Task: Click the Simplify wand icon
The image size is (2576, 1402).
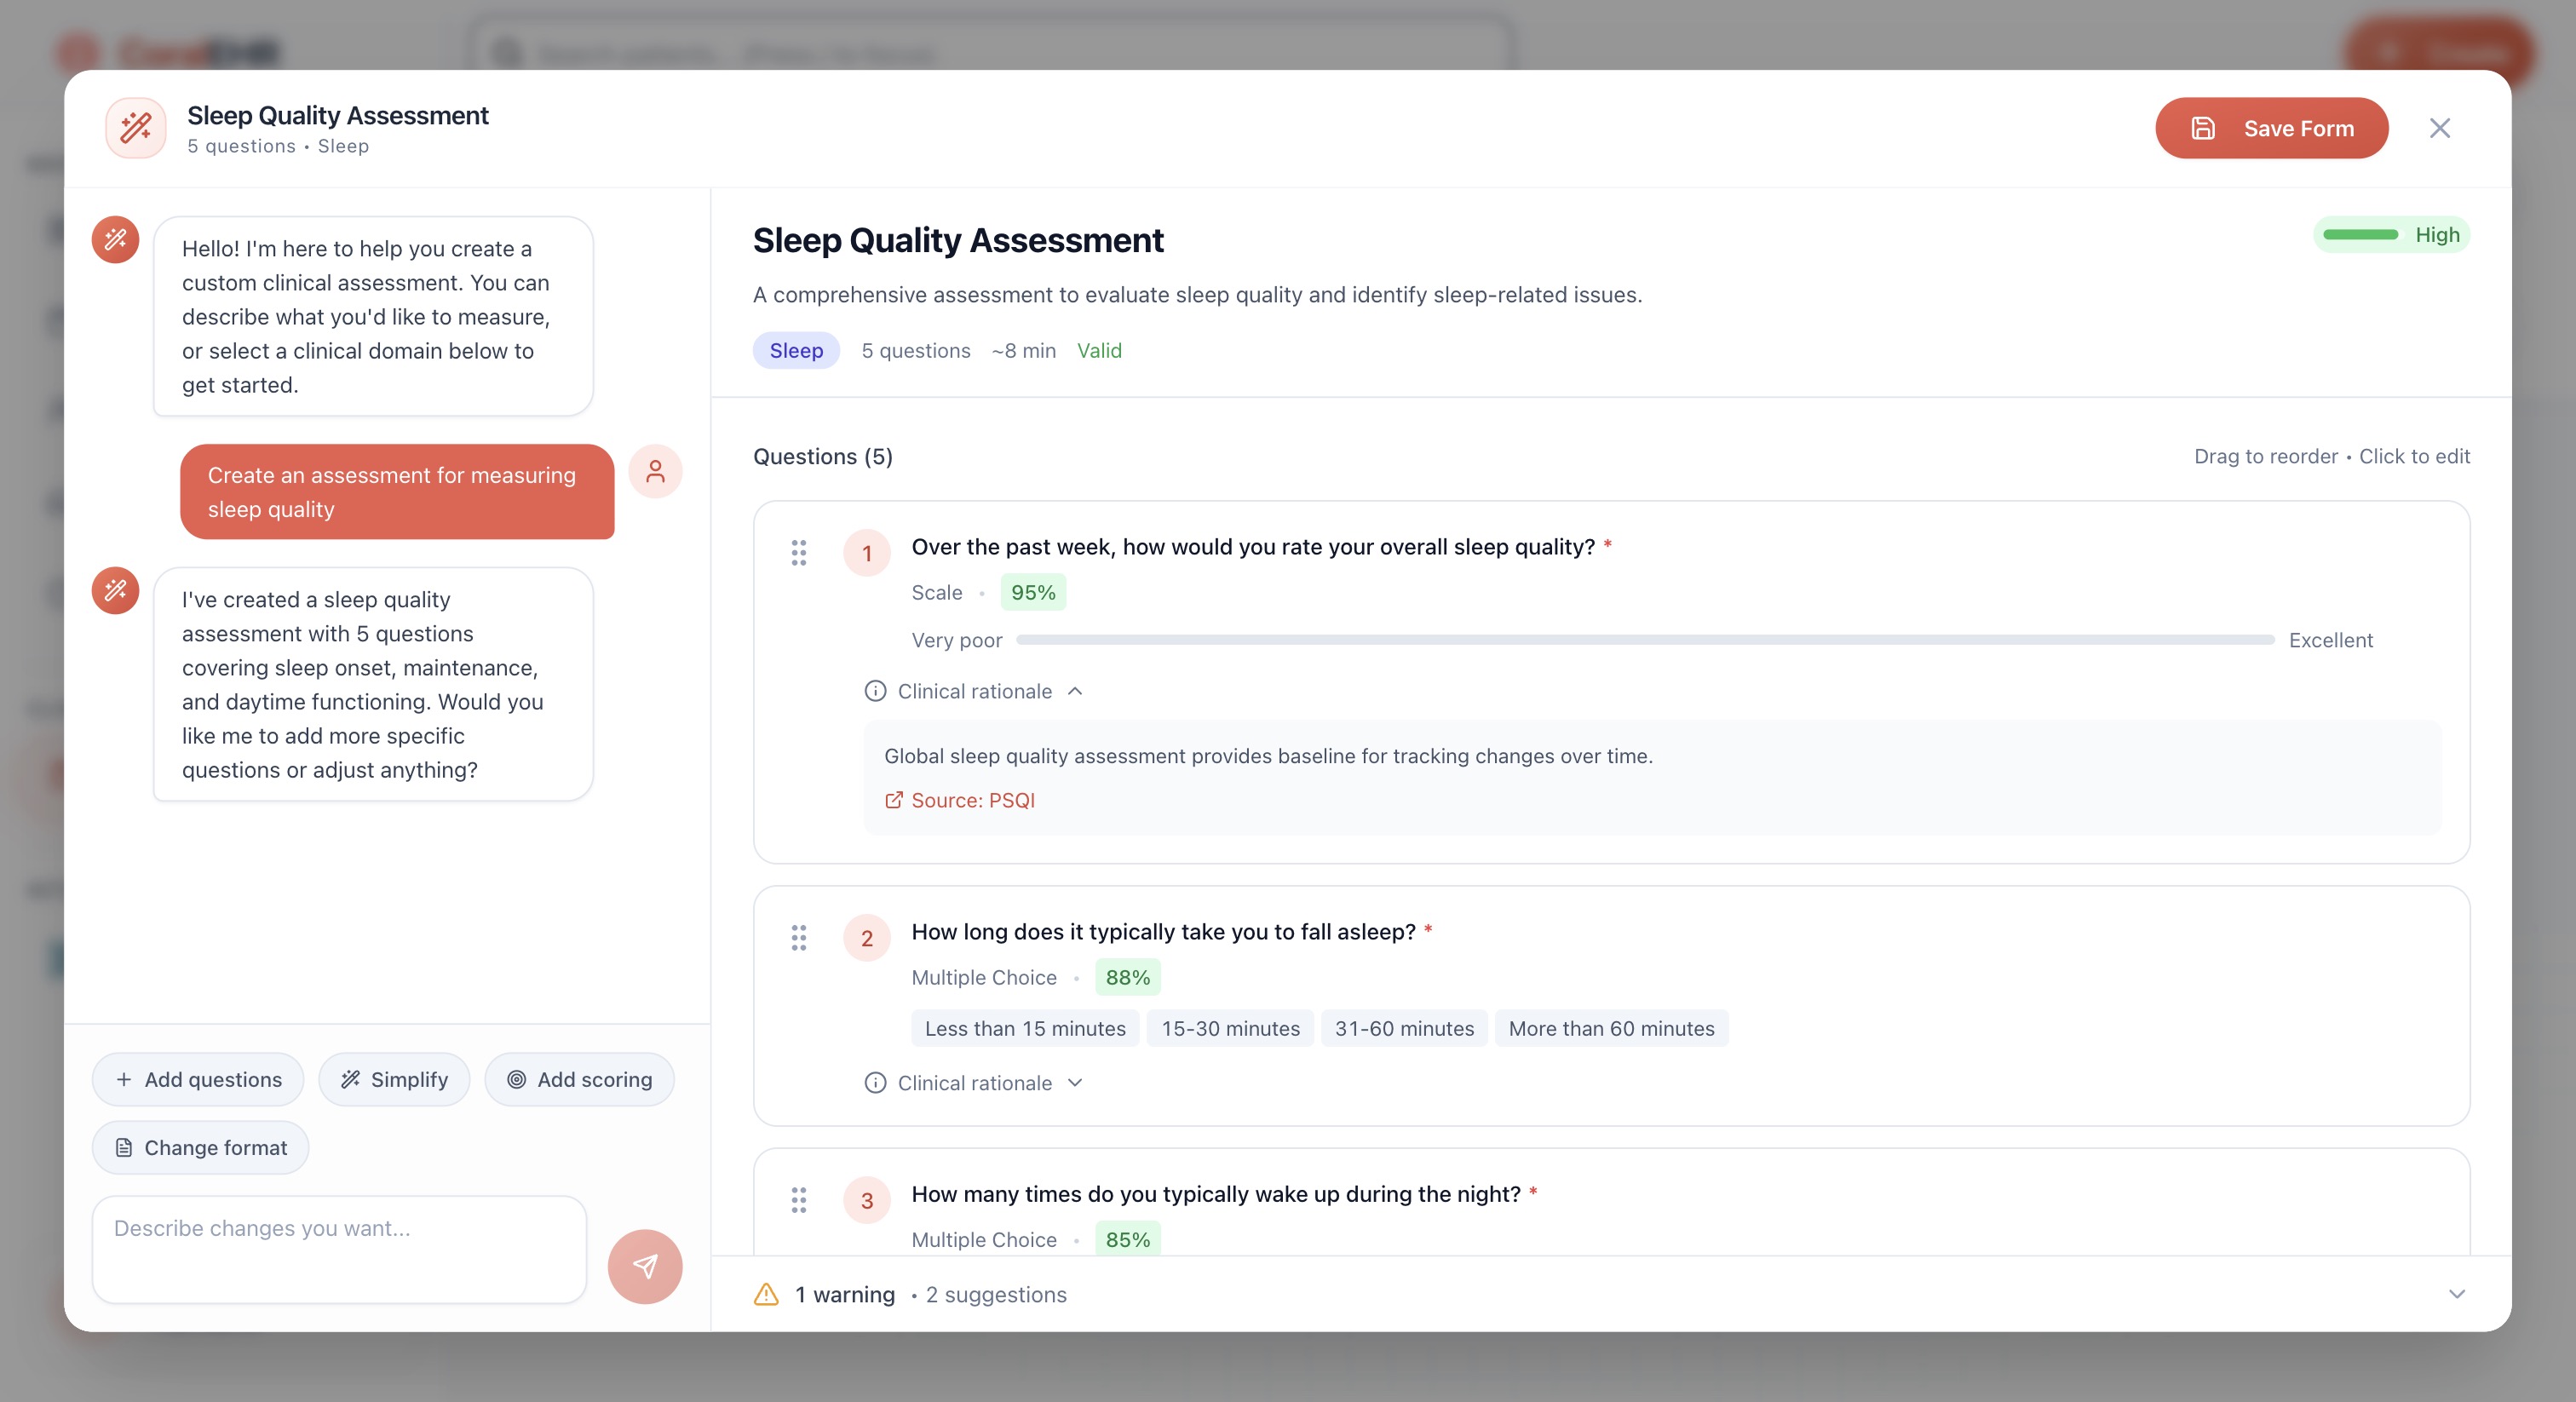Action: point(349,1080)
